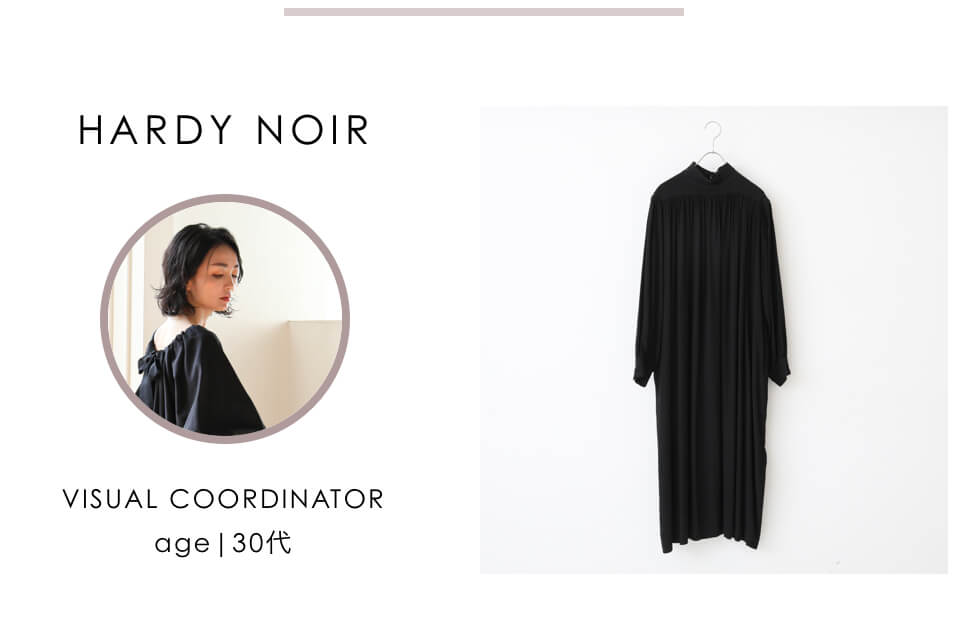Click the word COORDINATOR below the portrait
Viewport: 972px width, 620px height.
[x=276, y=498]
